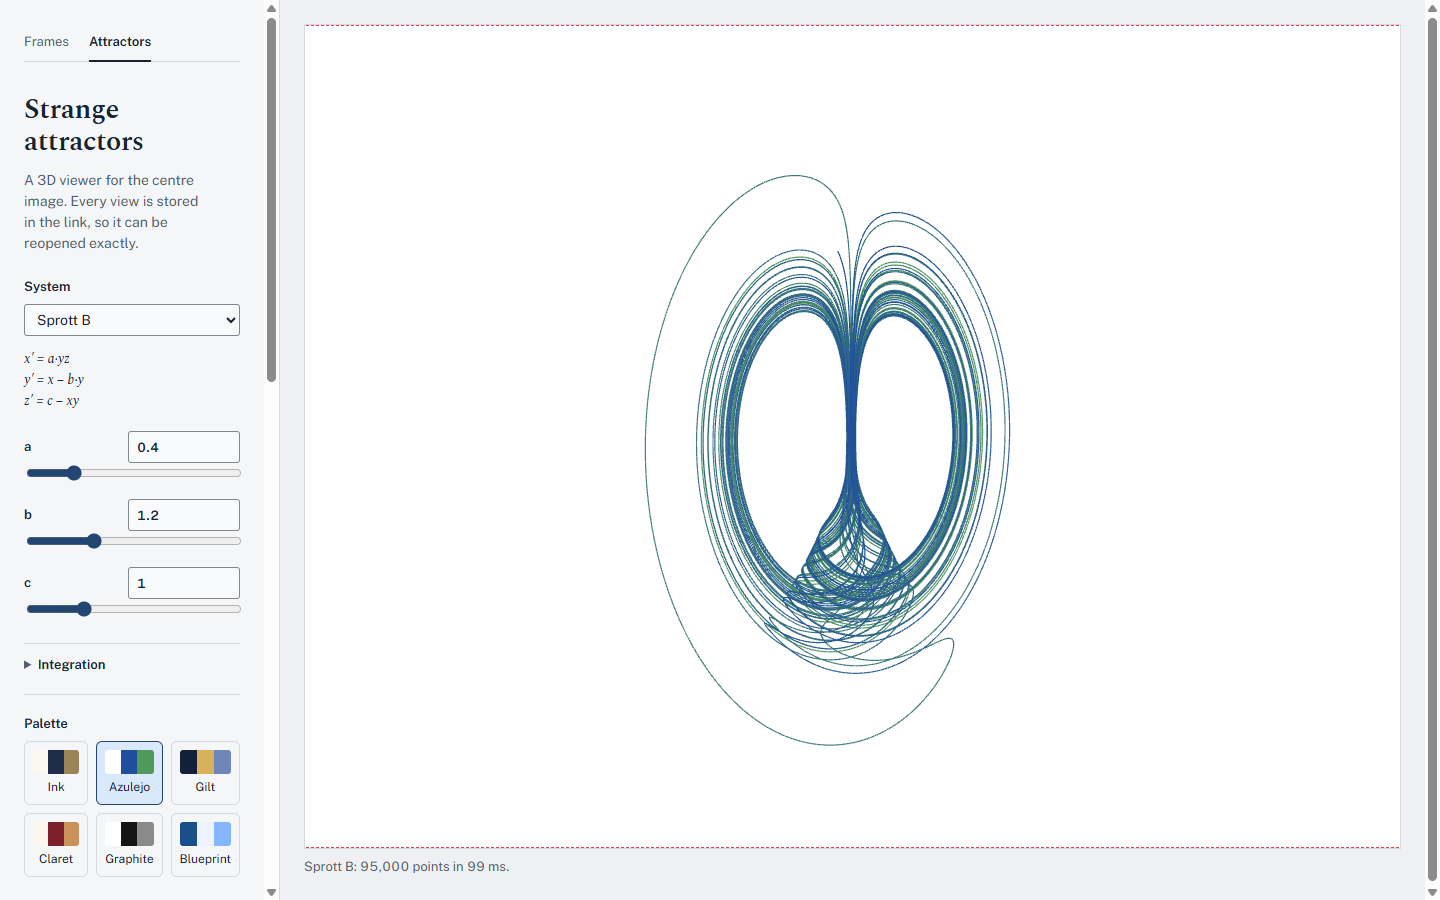
Task: Click the sidebar scroll down arrow
Action: [x=271, y=892]
